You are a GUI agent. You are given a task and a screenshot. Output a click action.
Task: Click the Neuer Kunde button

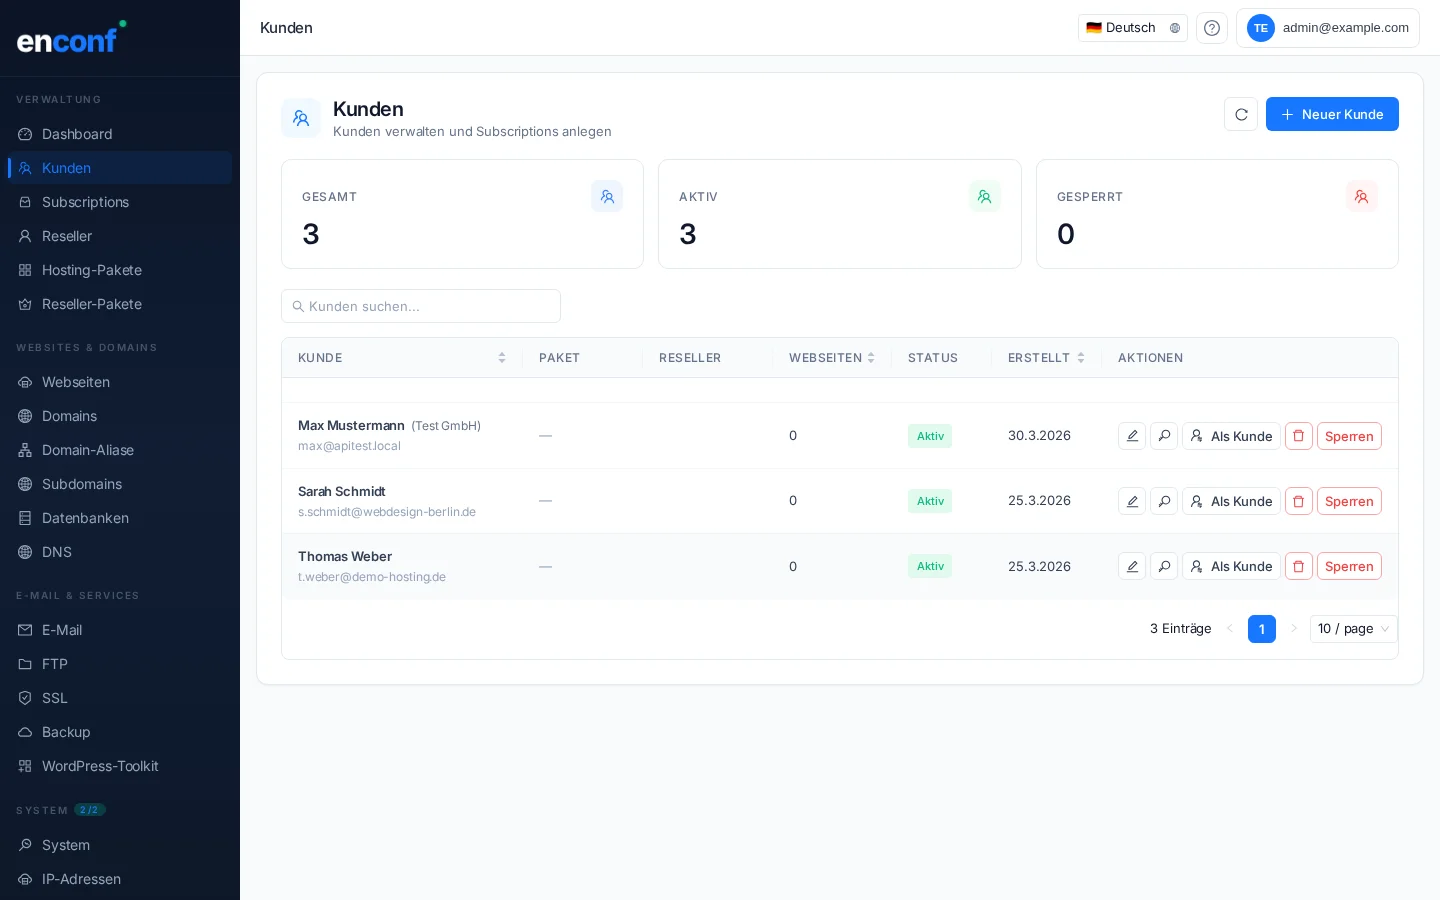tap(1331, 114)
